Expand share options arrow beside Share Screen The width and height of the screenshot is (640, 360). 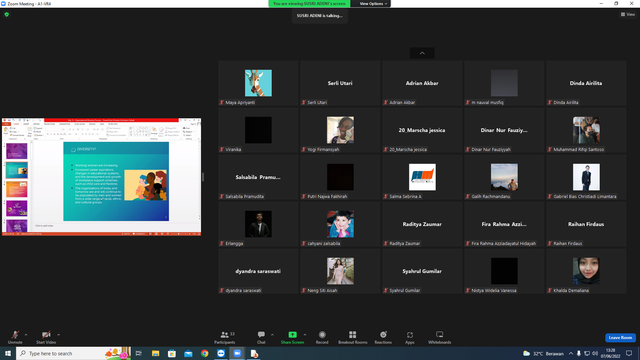click(x=305, y=335)
